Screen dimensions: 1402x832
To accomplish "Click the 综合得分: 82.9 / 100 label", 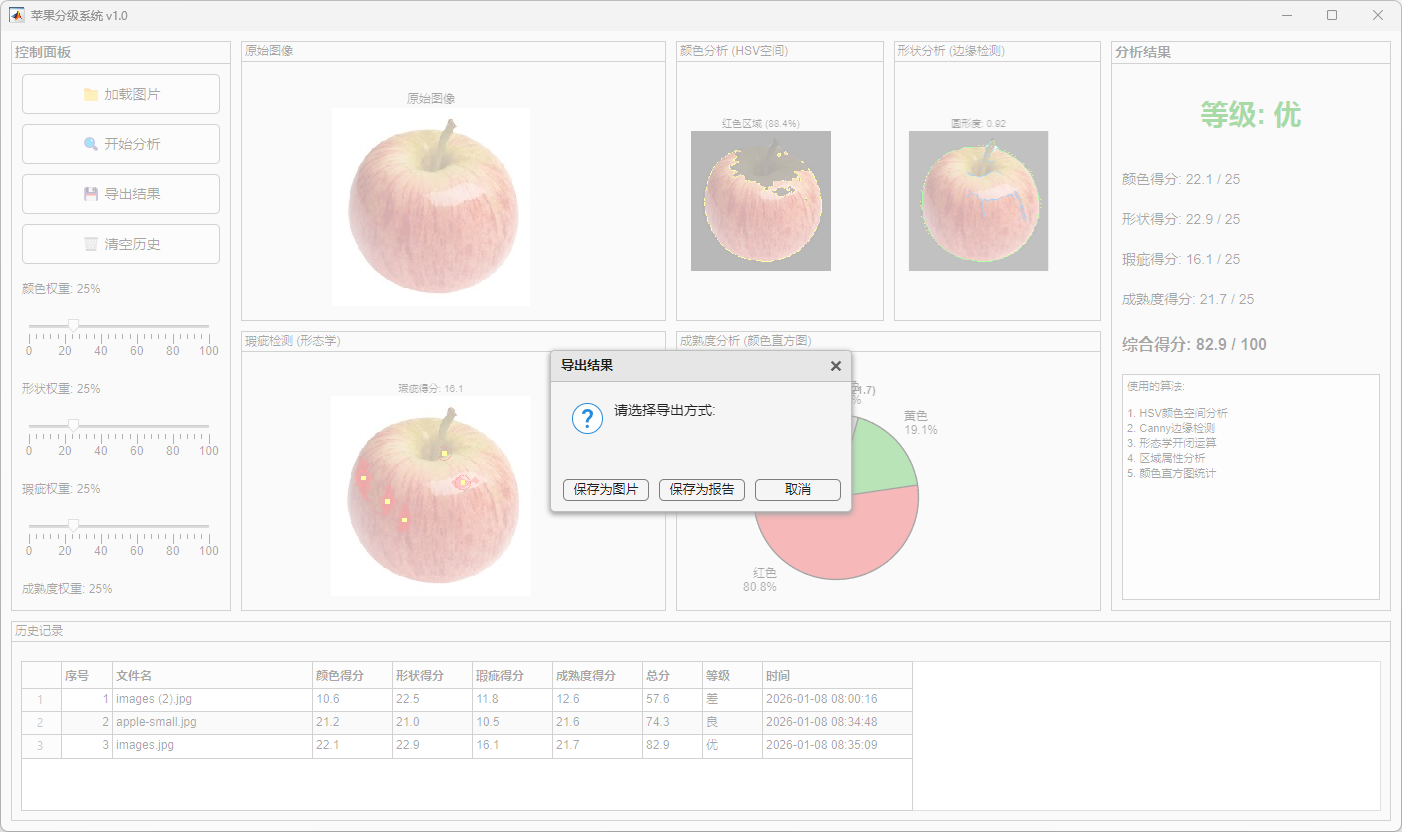I will pos(1194,344).
